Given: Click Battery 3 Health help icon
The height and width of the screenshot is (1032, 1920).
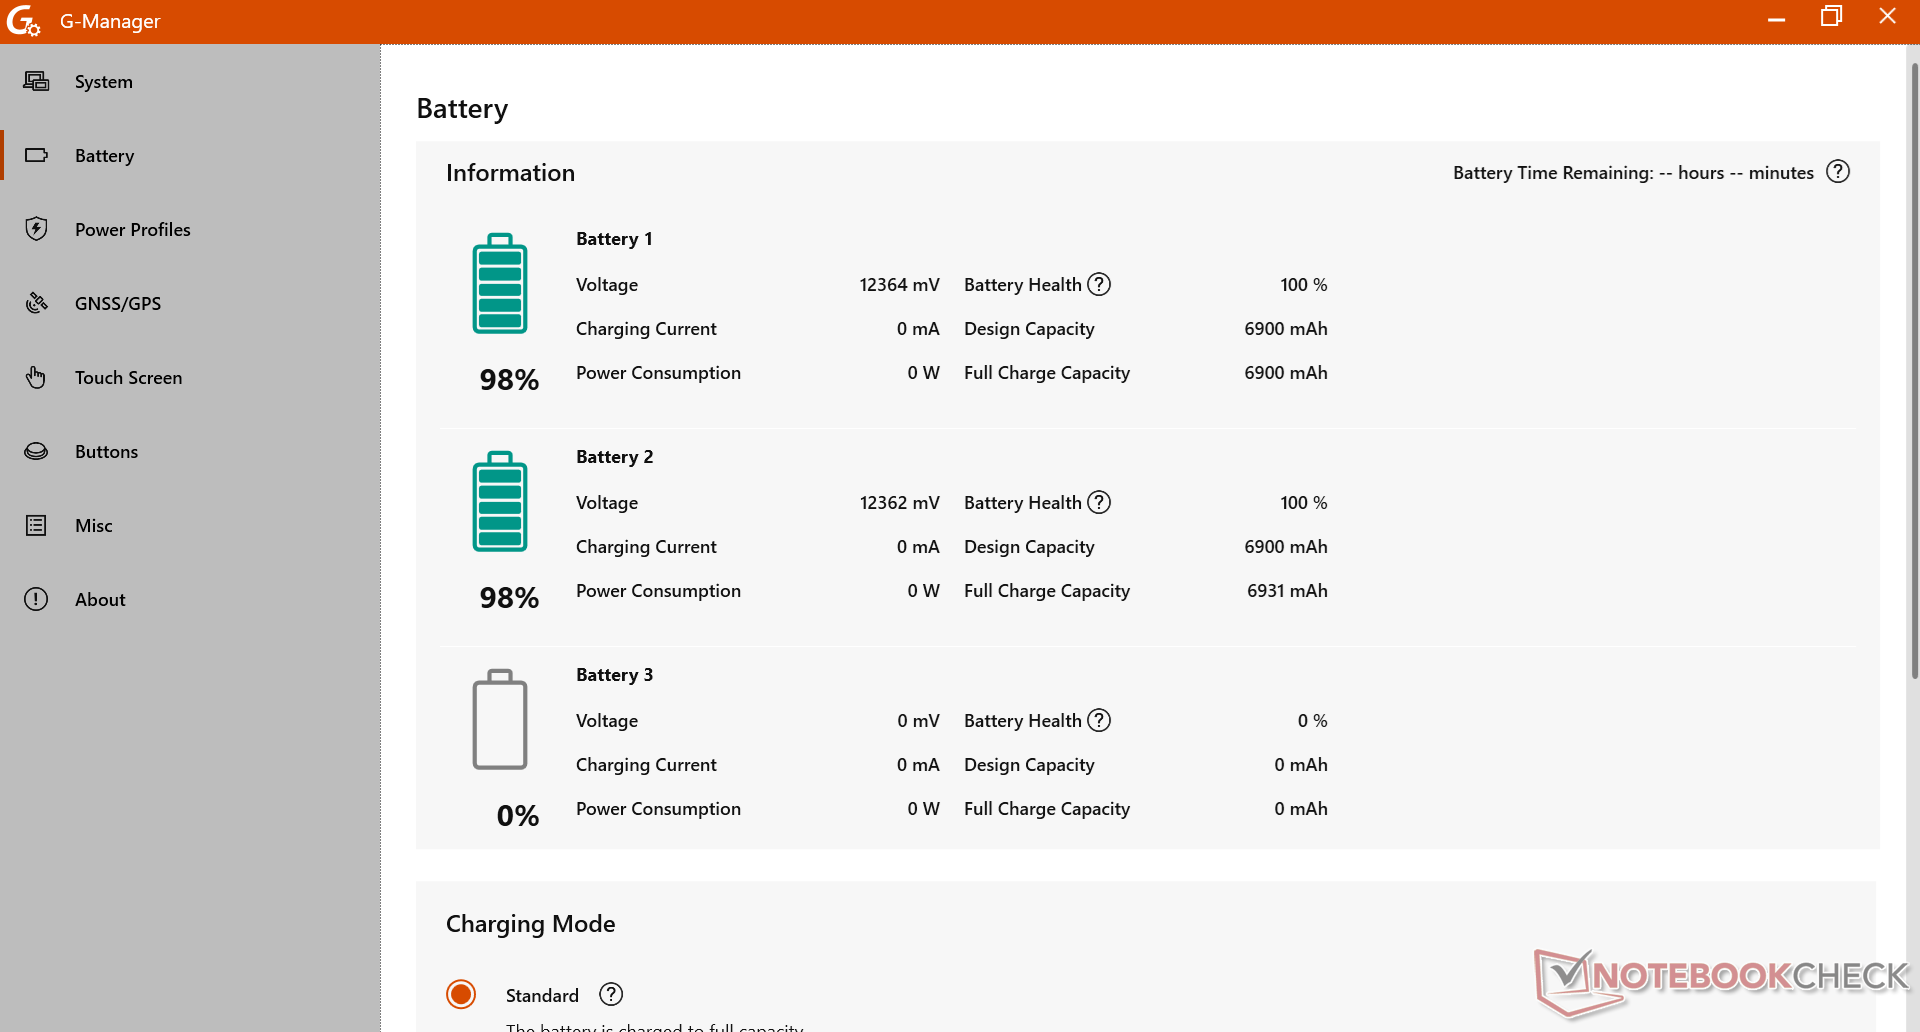Looking at the screenshot, I should [x=1099, y=721].
